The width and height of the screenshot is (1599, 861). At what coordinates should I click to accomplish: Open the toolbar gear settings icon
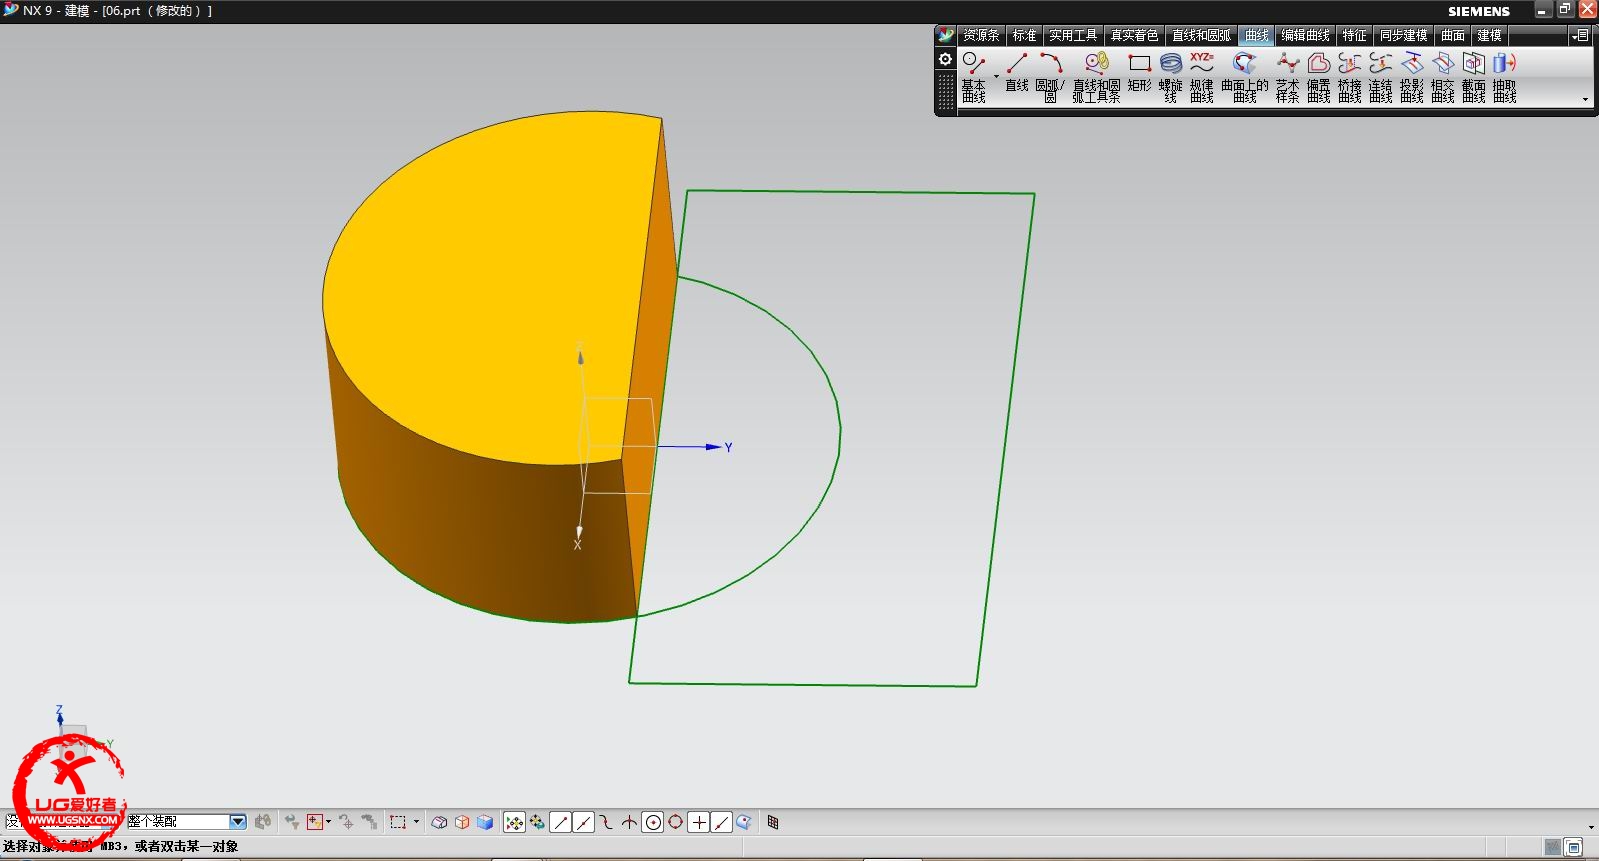[x=945, y=59]
